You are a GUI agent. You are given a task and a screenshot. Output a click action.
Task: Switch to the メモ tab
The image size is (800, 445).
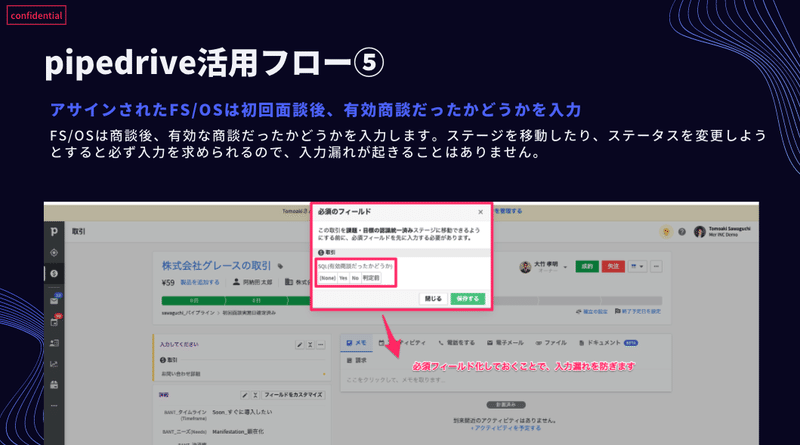(356, 343)
